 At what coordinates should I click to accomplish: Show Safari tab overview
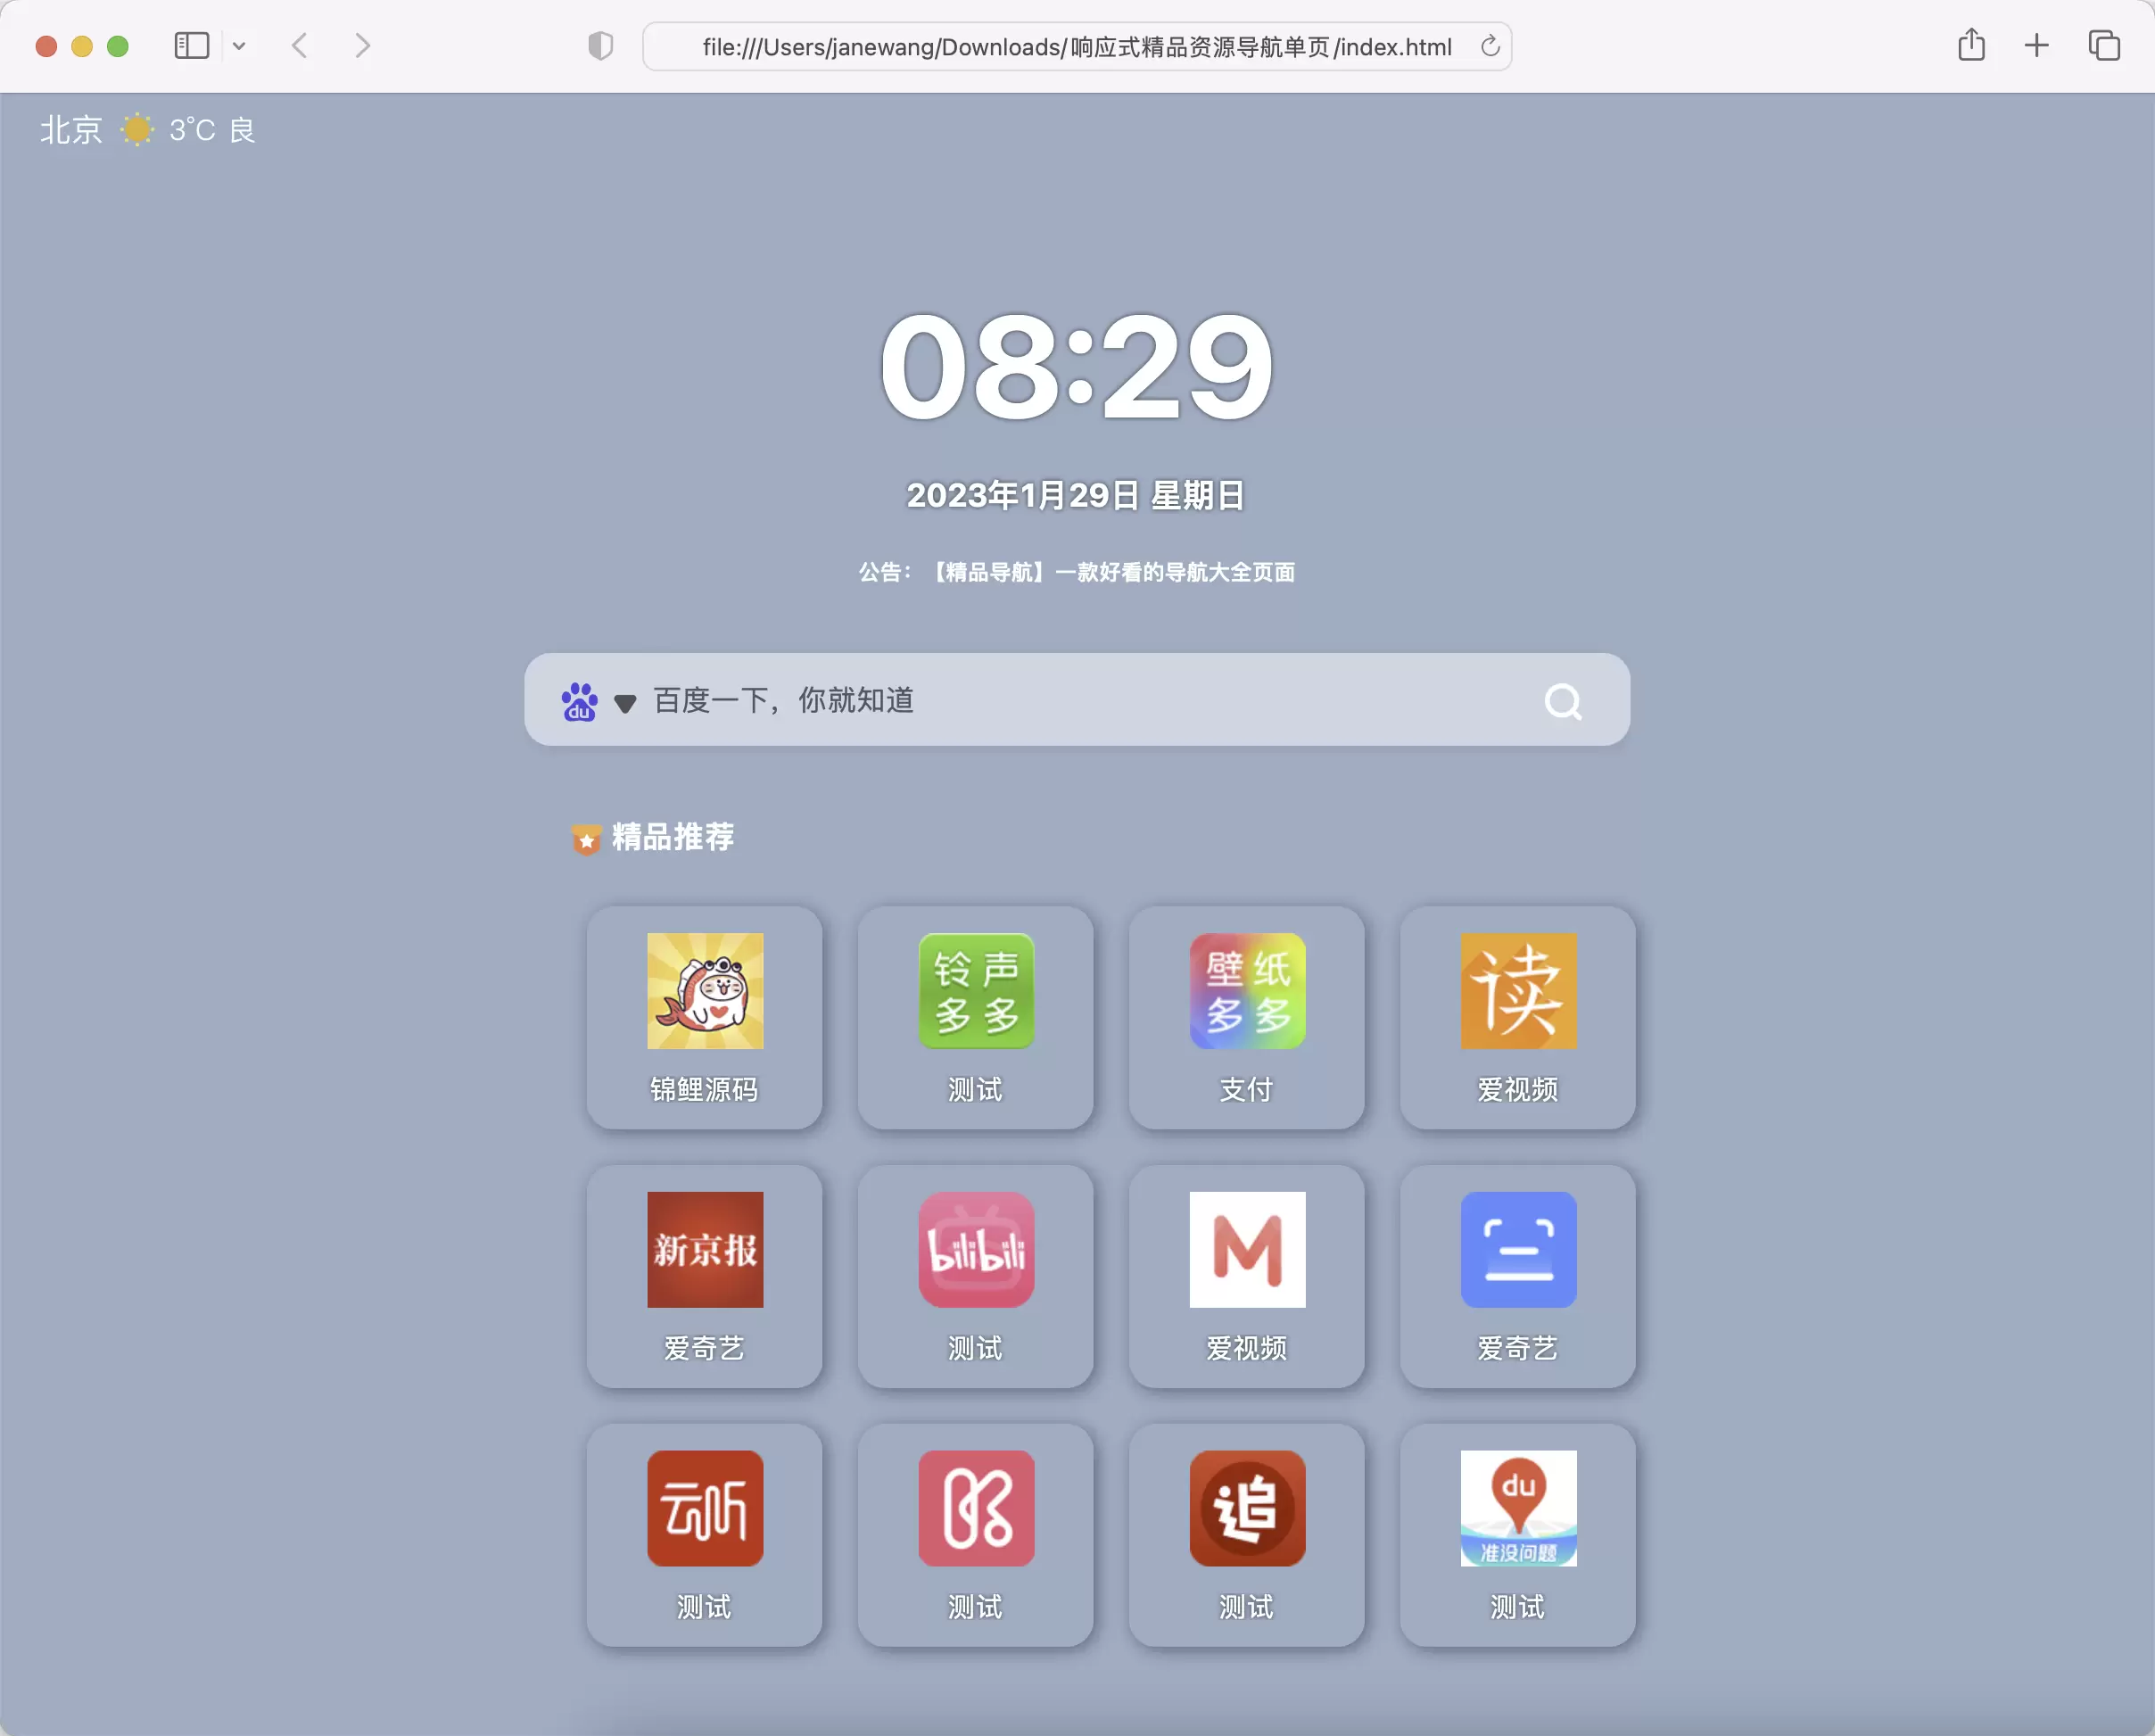[x=2104, y=45]
